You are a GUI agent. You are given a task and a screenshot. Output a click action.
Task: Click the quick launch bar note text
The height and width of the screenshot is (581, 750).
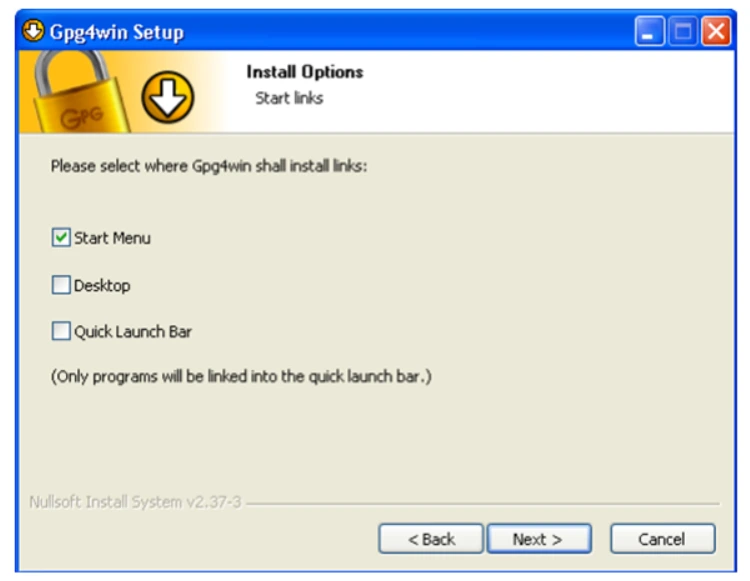(241, 376)
